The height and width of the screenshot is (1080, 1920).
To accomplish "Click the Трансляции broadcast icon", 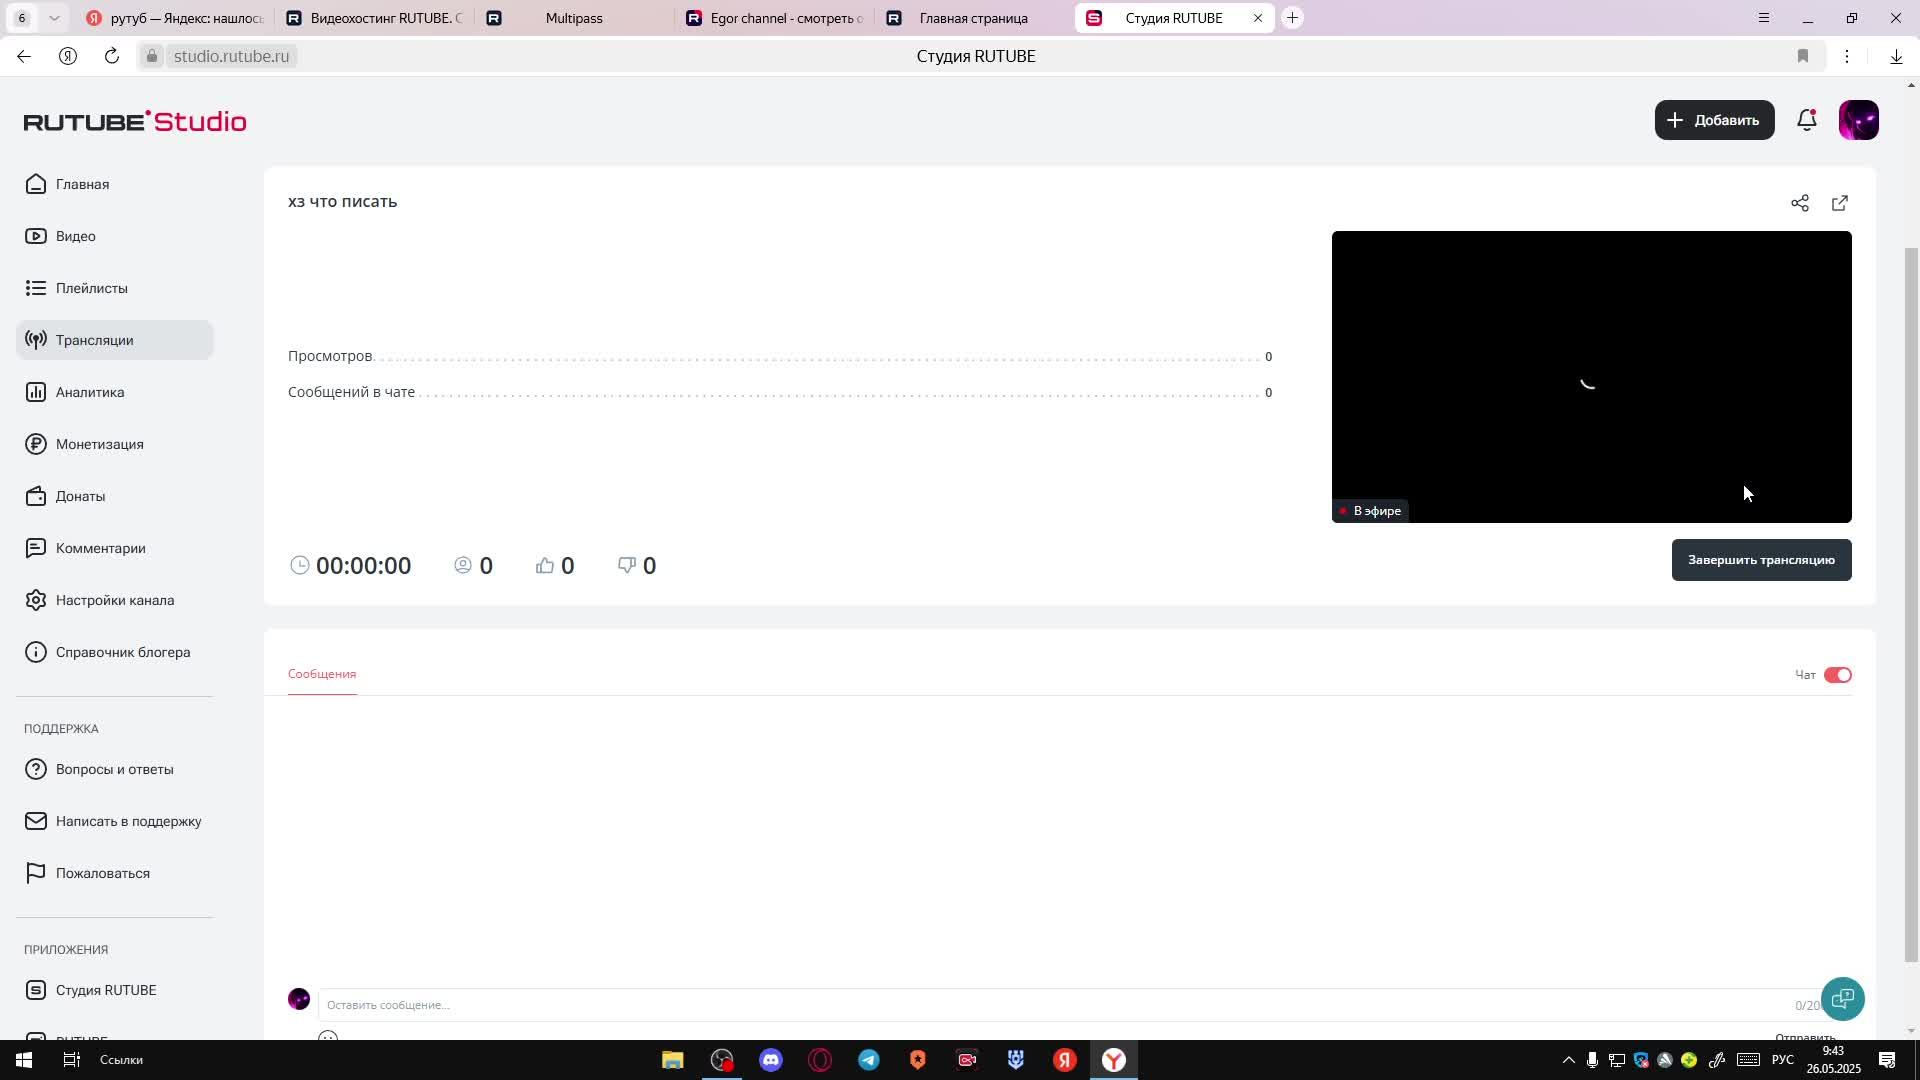I will tap(36, 340).
